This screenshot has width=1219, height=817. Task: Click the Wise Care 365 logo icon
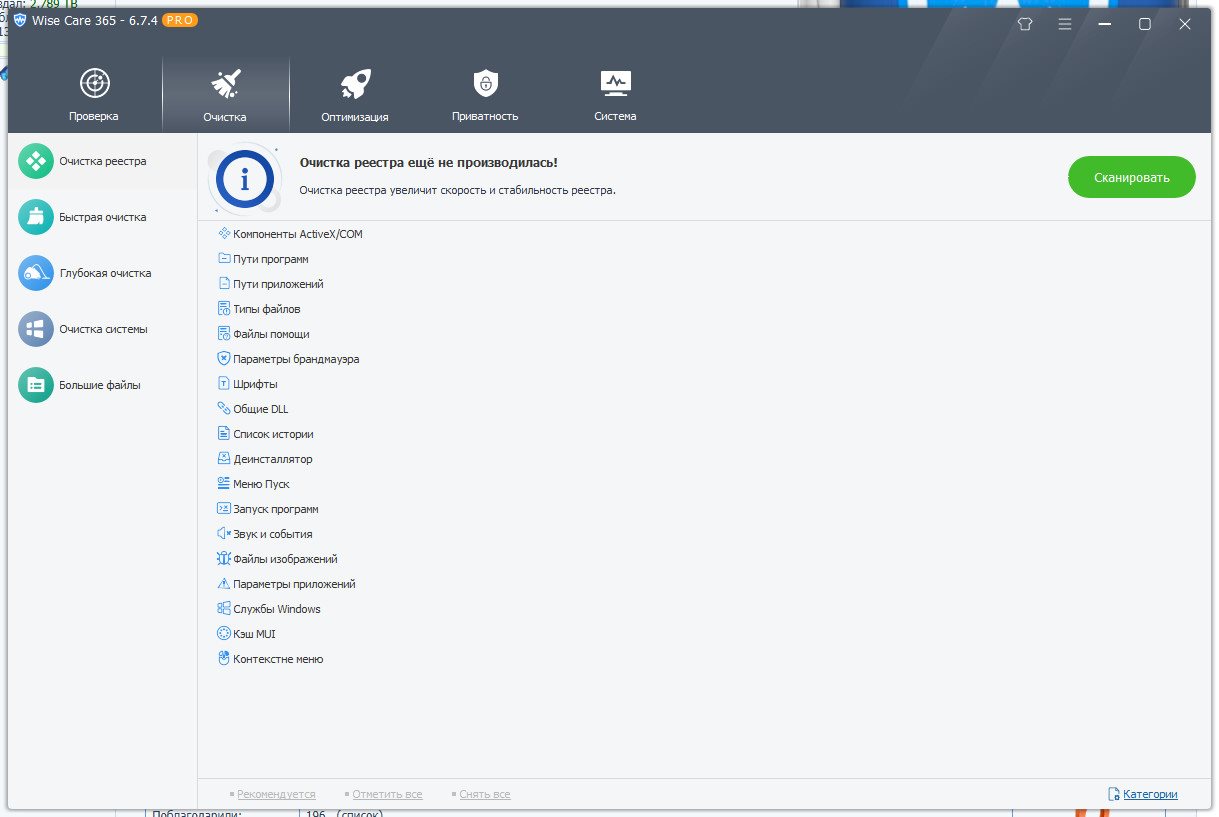click(x=20, y=21)
